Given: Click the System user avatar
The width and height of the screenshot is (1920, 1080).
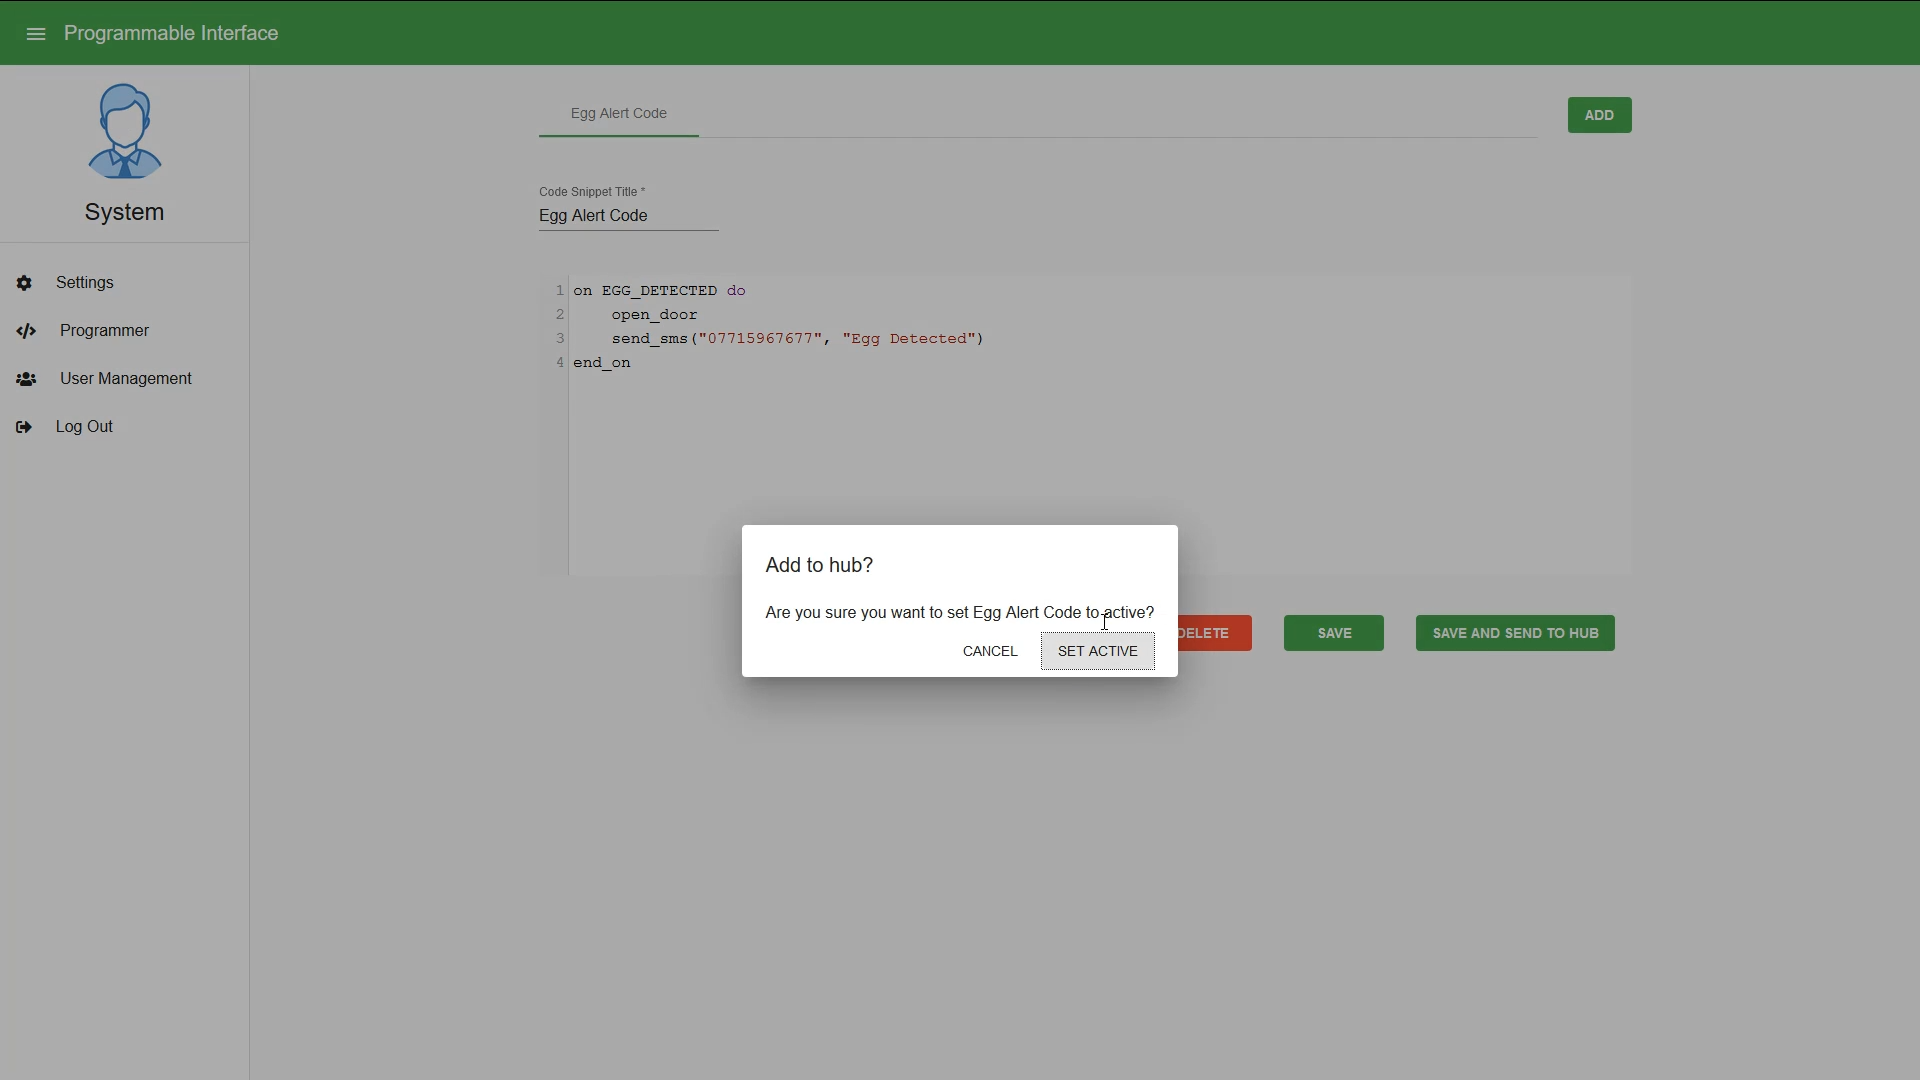Looking at the screenshot, I should (x=124, y=131).
